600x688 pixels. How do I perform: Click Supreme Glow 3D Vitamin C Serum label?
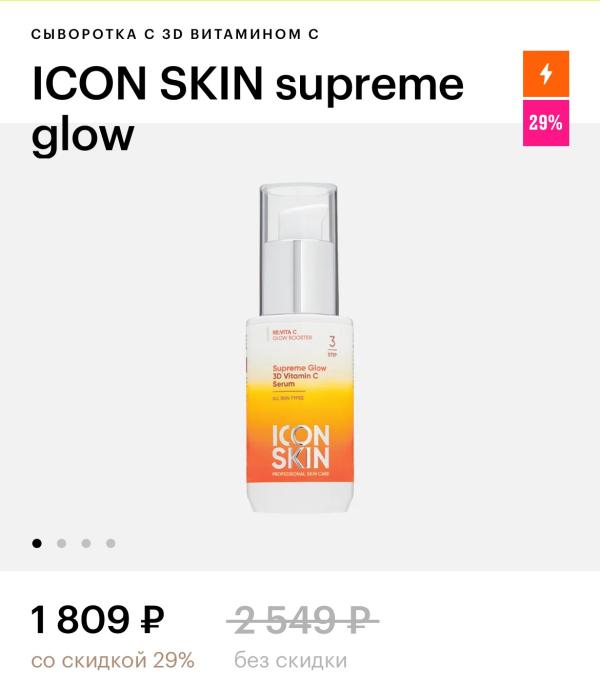point(299,376)
